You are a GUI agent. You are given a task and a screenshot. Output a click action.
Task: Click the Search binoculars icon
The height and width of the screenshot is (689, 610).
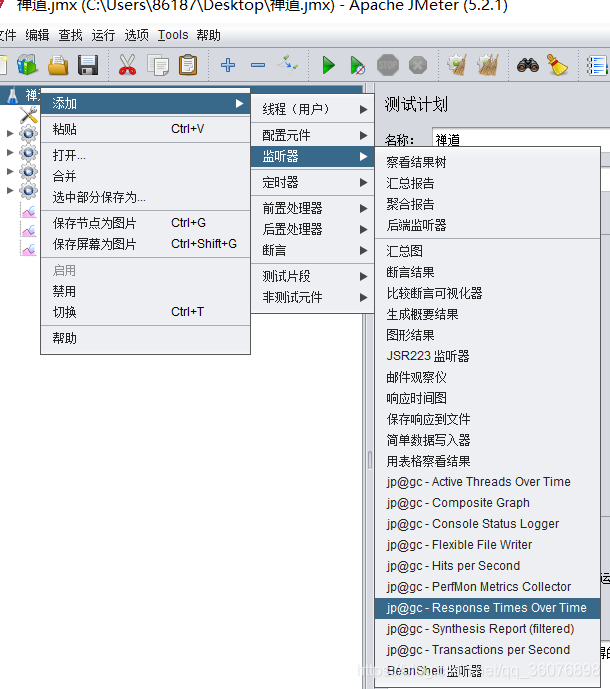528,65
